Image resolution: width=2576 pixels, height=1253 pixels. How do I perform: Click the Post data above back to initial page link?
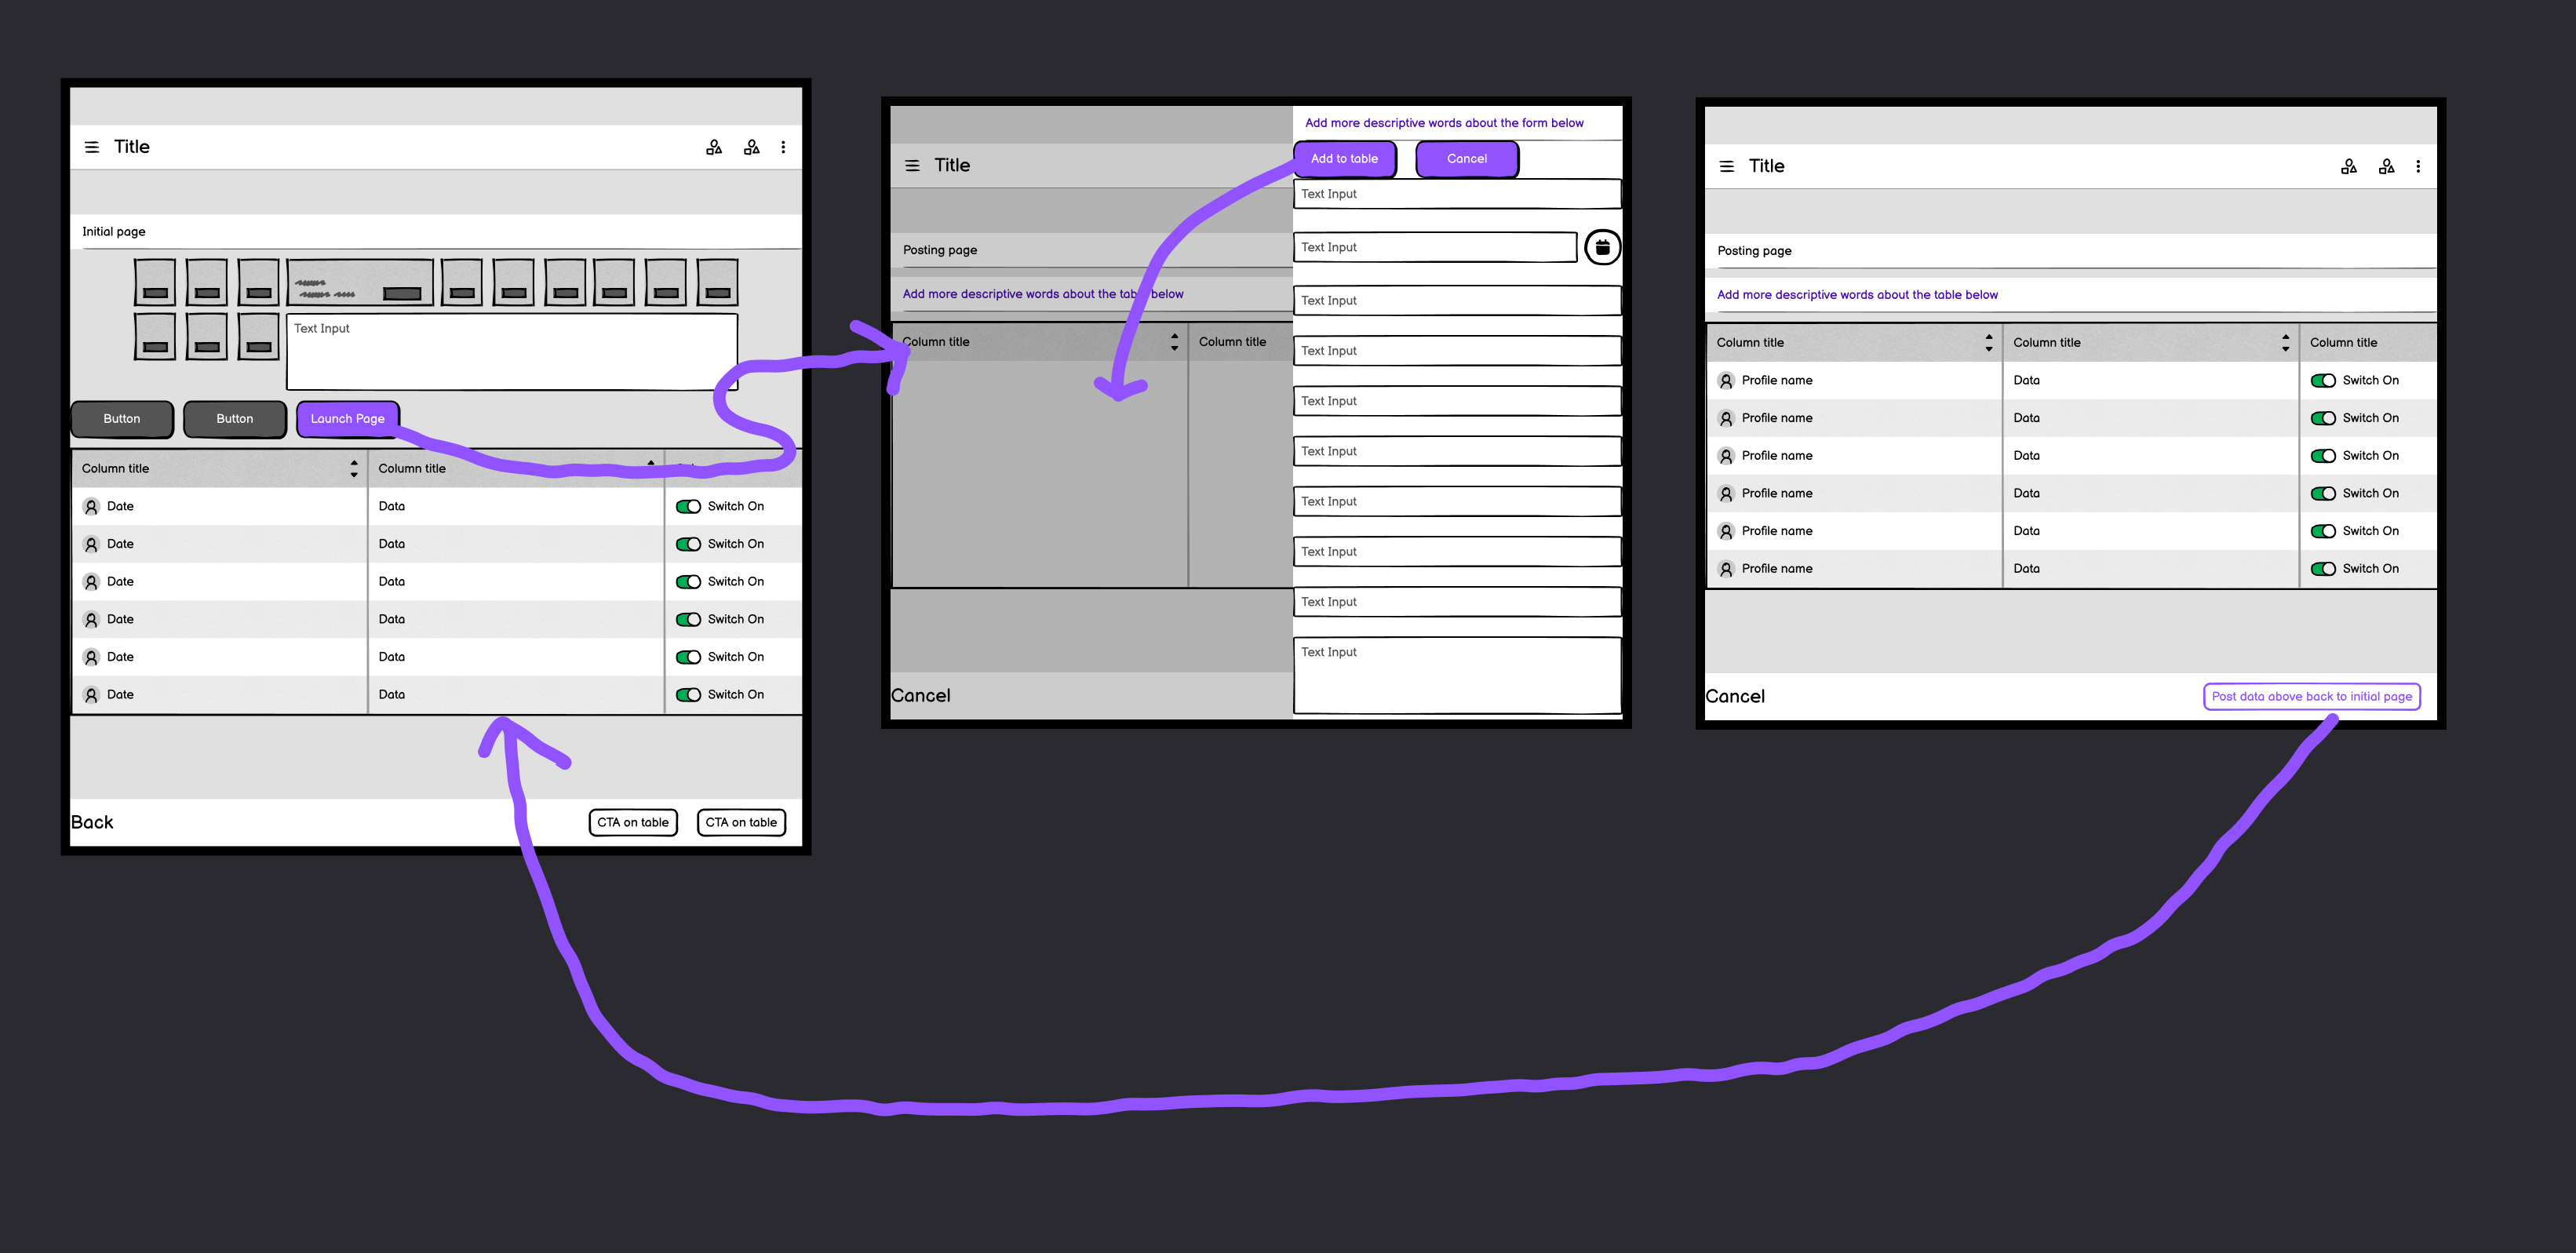[x=2311, y=696]
